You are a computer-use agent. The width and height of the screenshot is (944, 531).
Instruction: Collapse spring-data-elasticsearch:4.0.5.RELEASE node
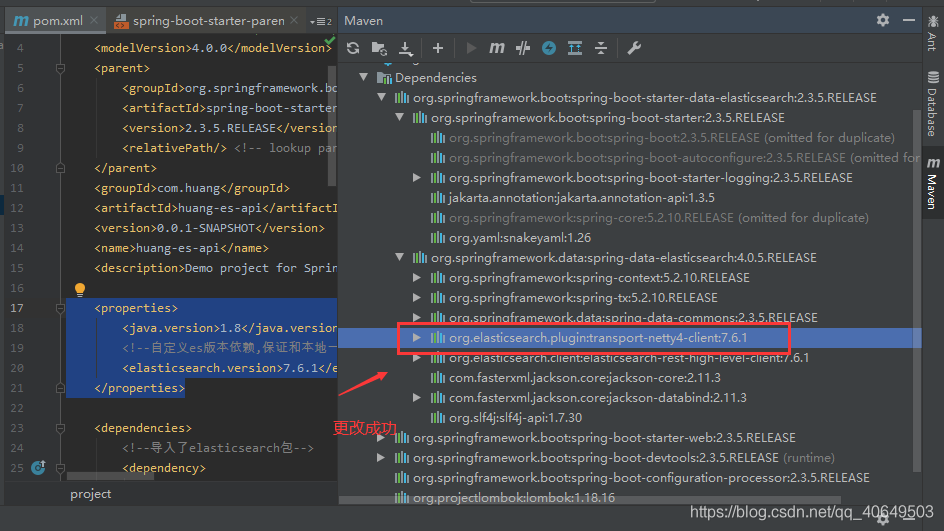pos(399,257)
